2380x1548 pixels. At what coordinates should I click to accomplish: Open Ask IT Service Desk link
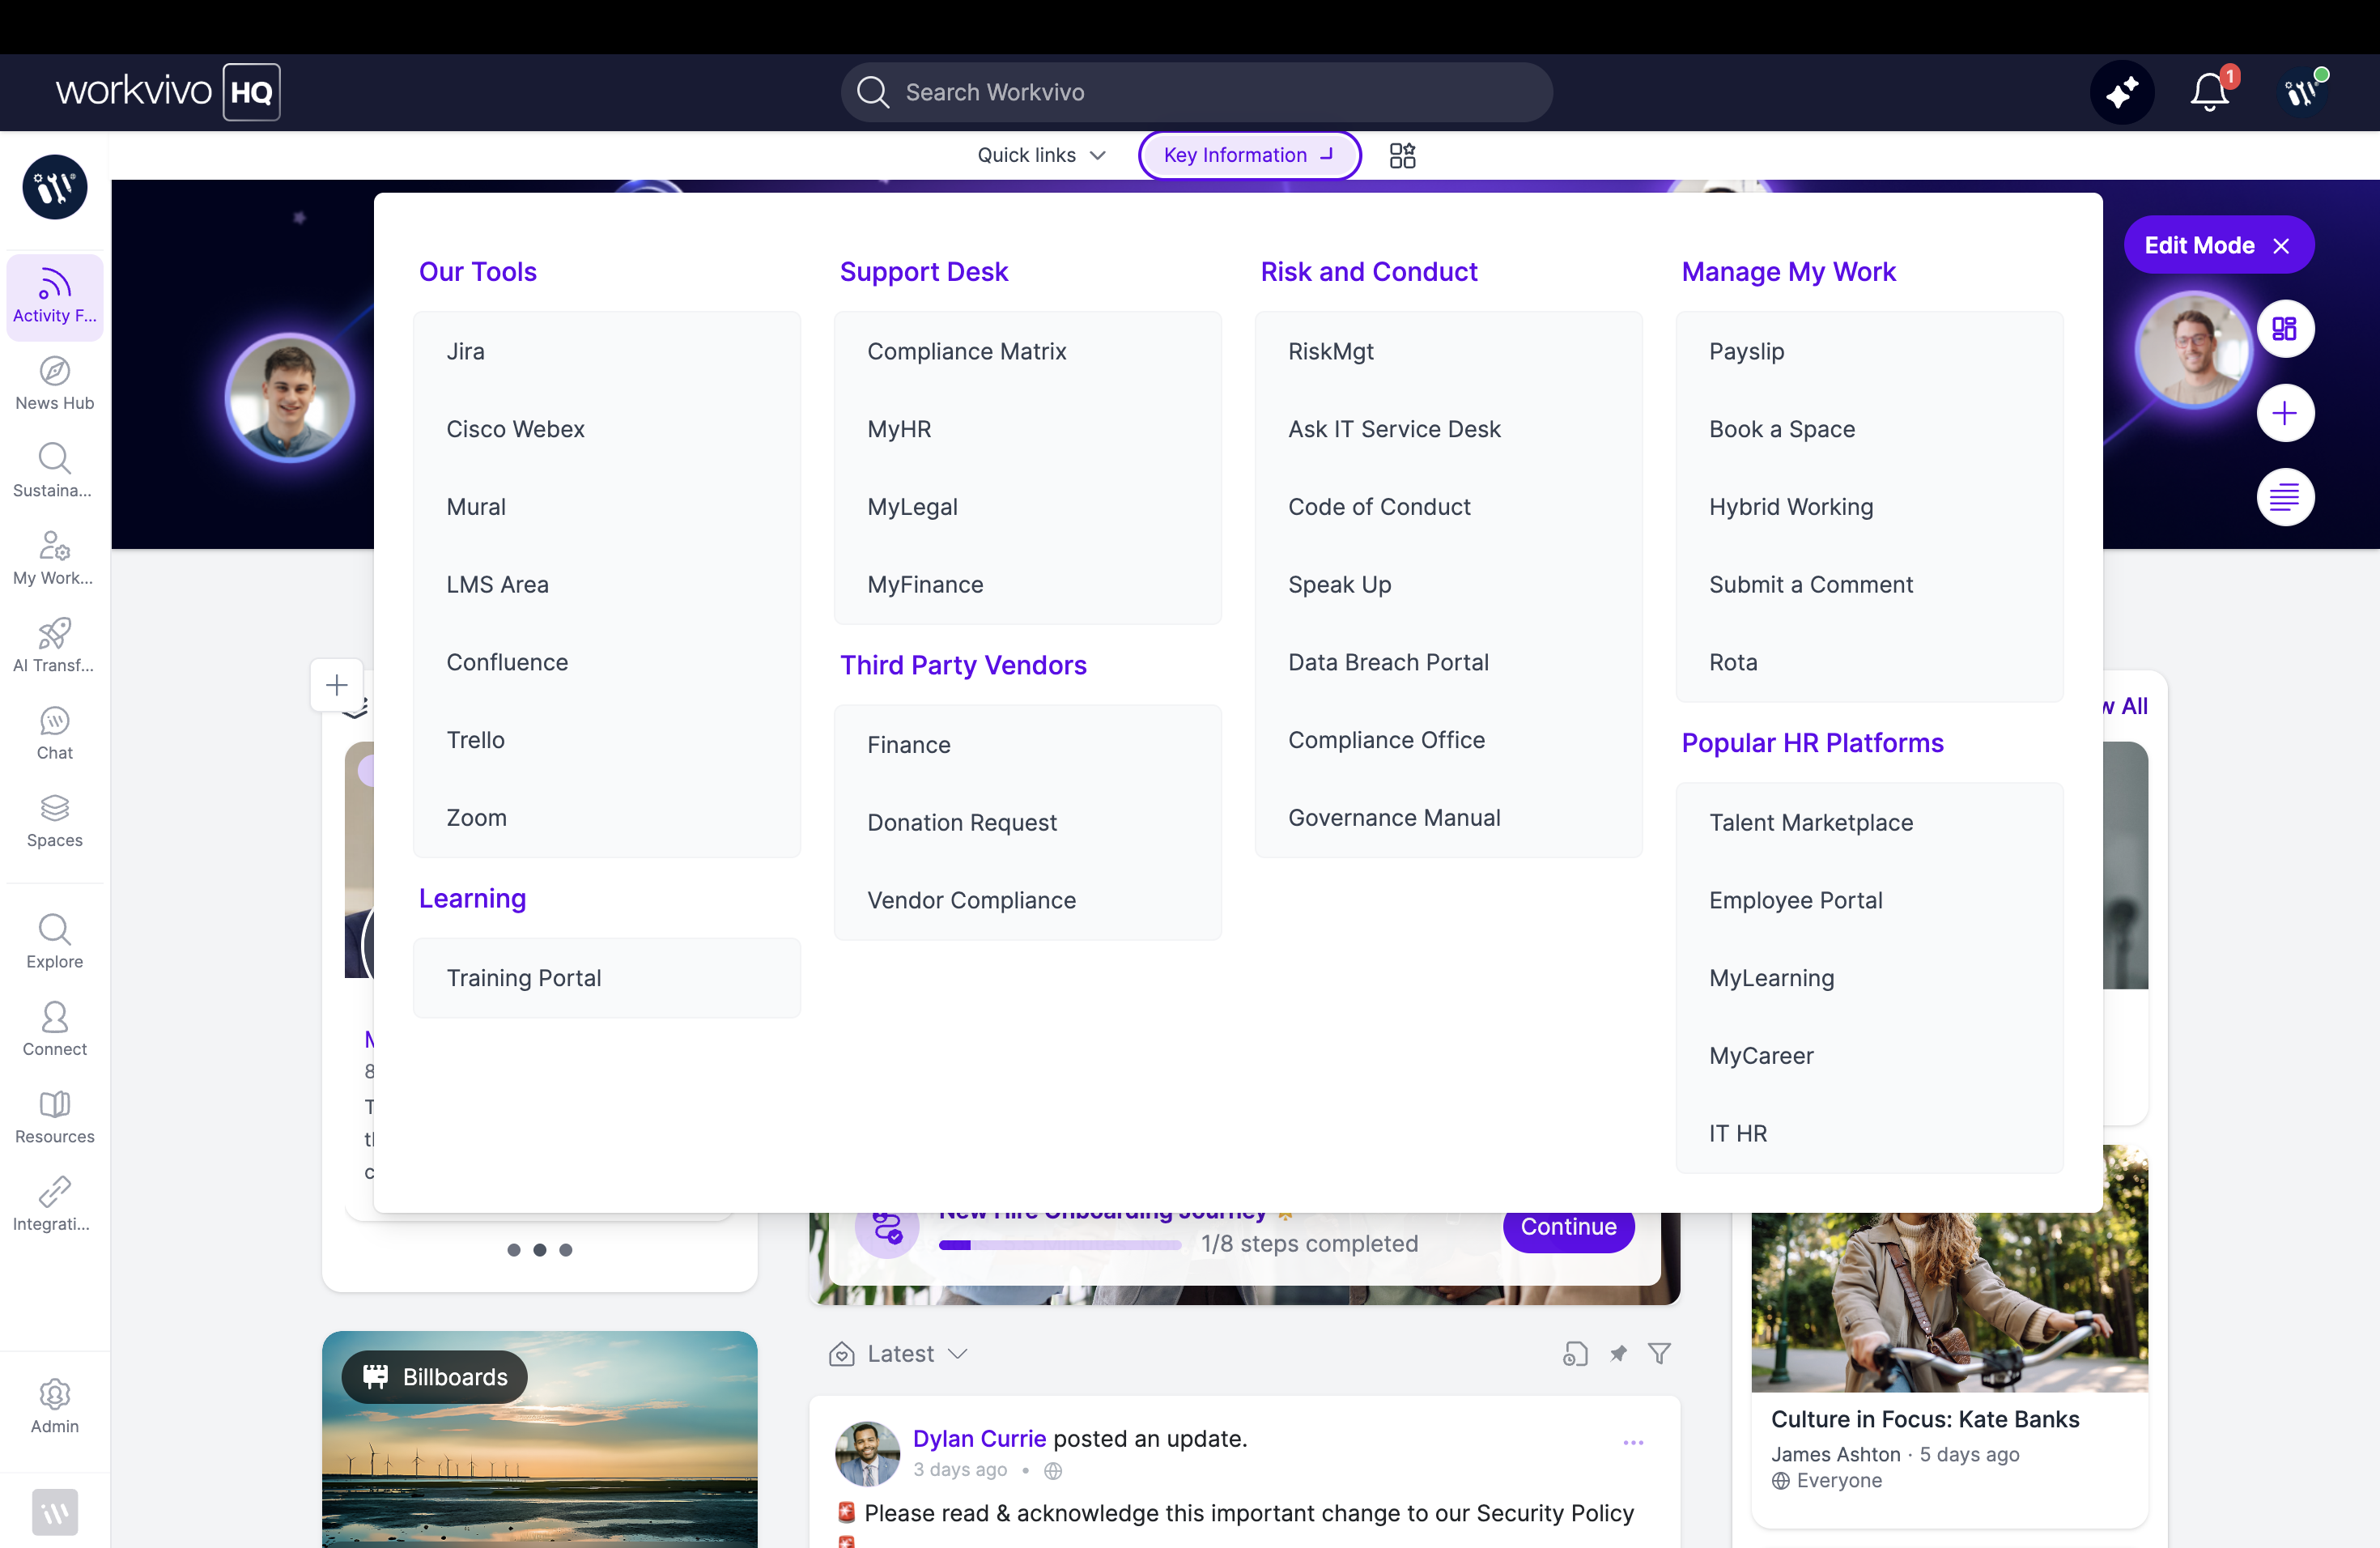[x=1449, y=429]
